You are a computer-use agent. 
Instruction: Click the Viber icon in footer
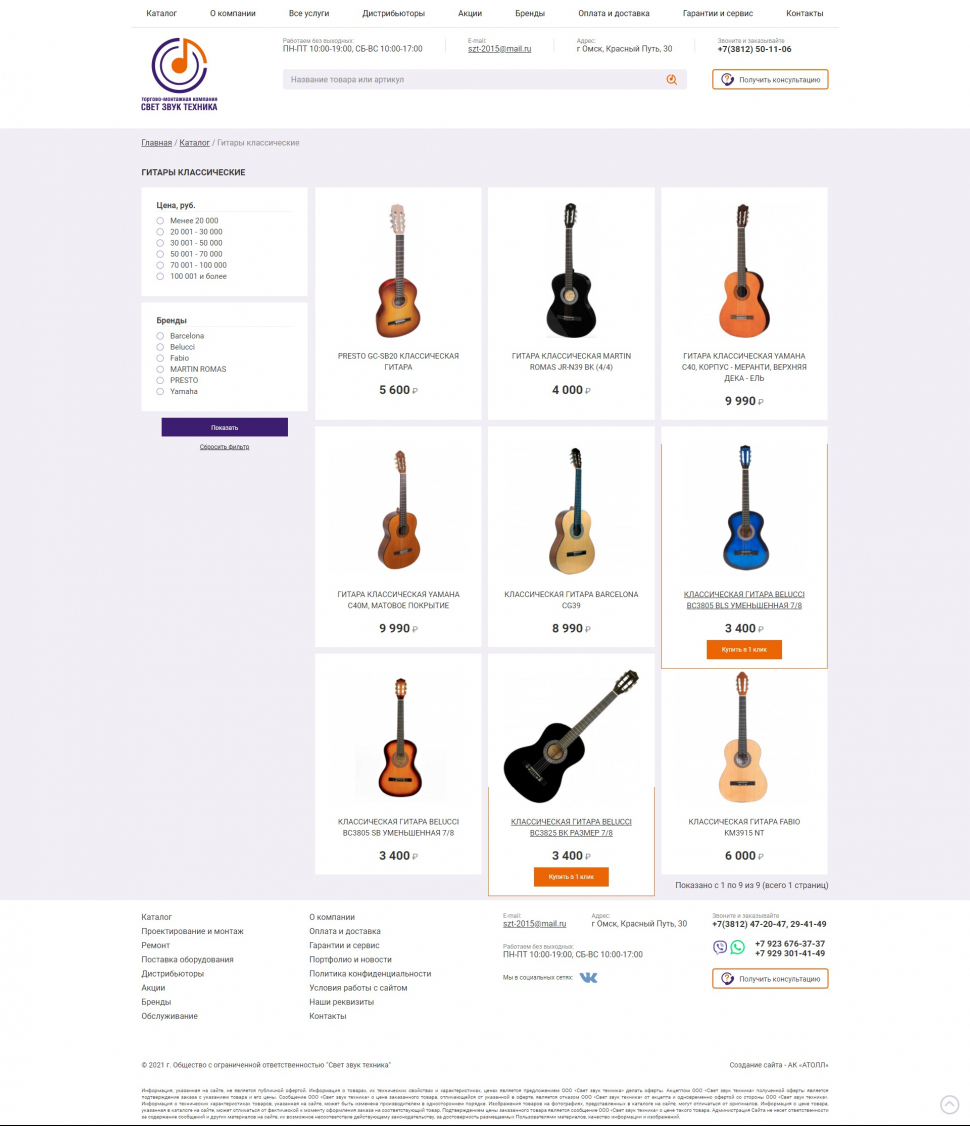click(x=719, y=947)
